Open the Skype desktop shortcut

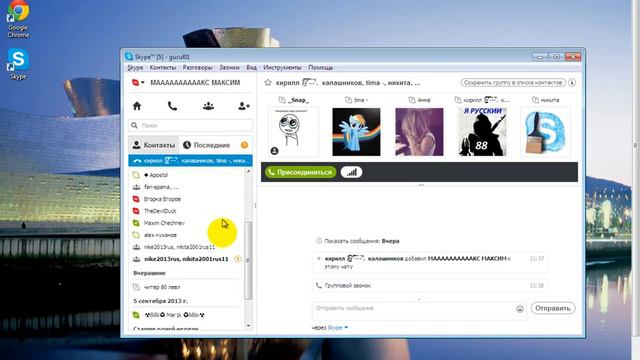tap(18, 64)
